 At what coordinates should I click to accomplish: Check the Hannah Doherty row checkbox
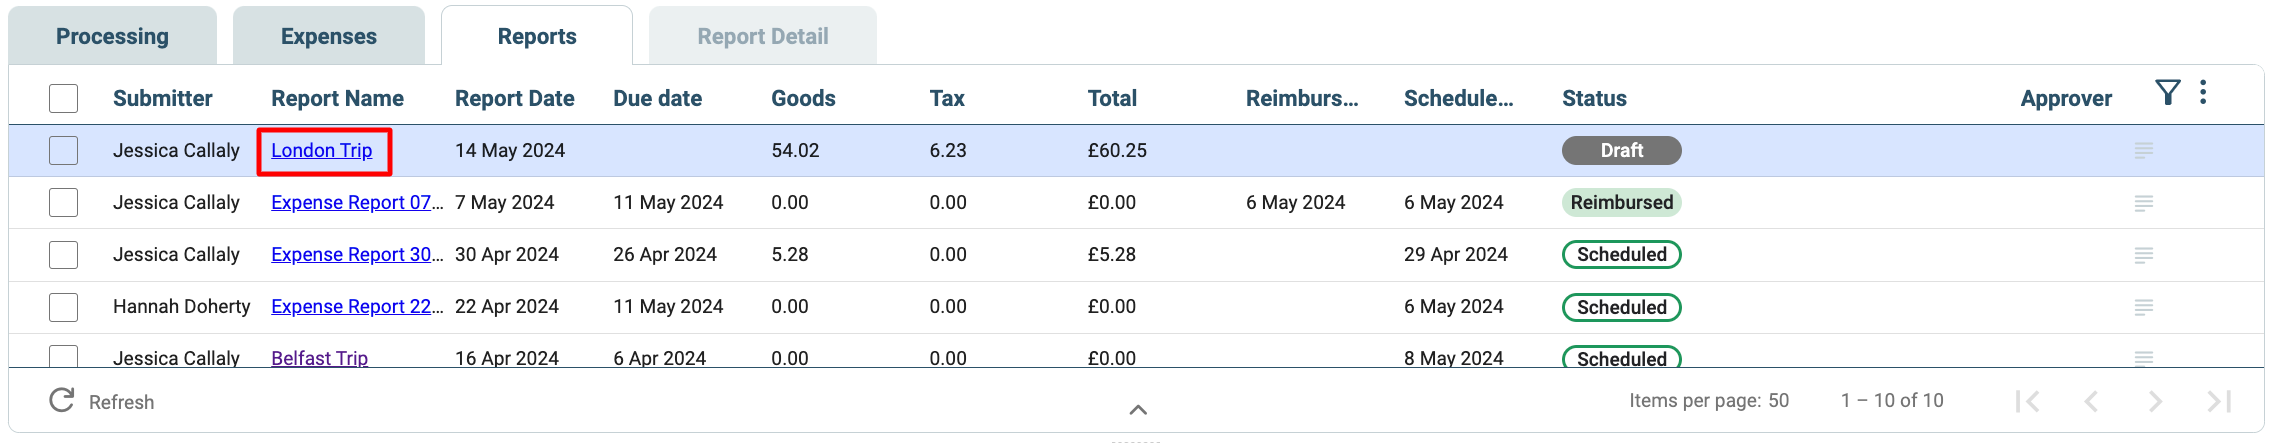63,307
